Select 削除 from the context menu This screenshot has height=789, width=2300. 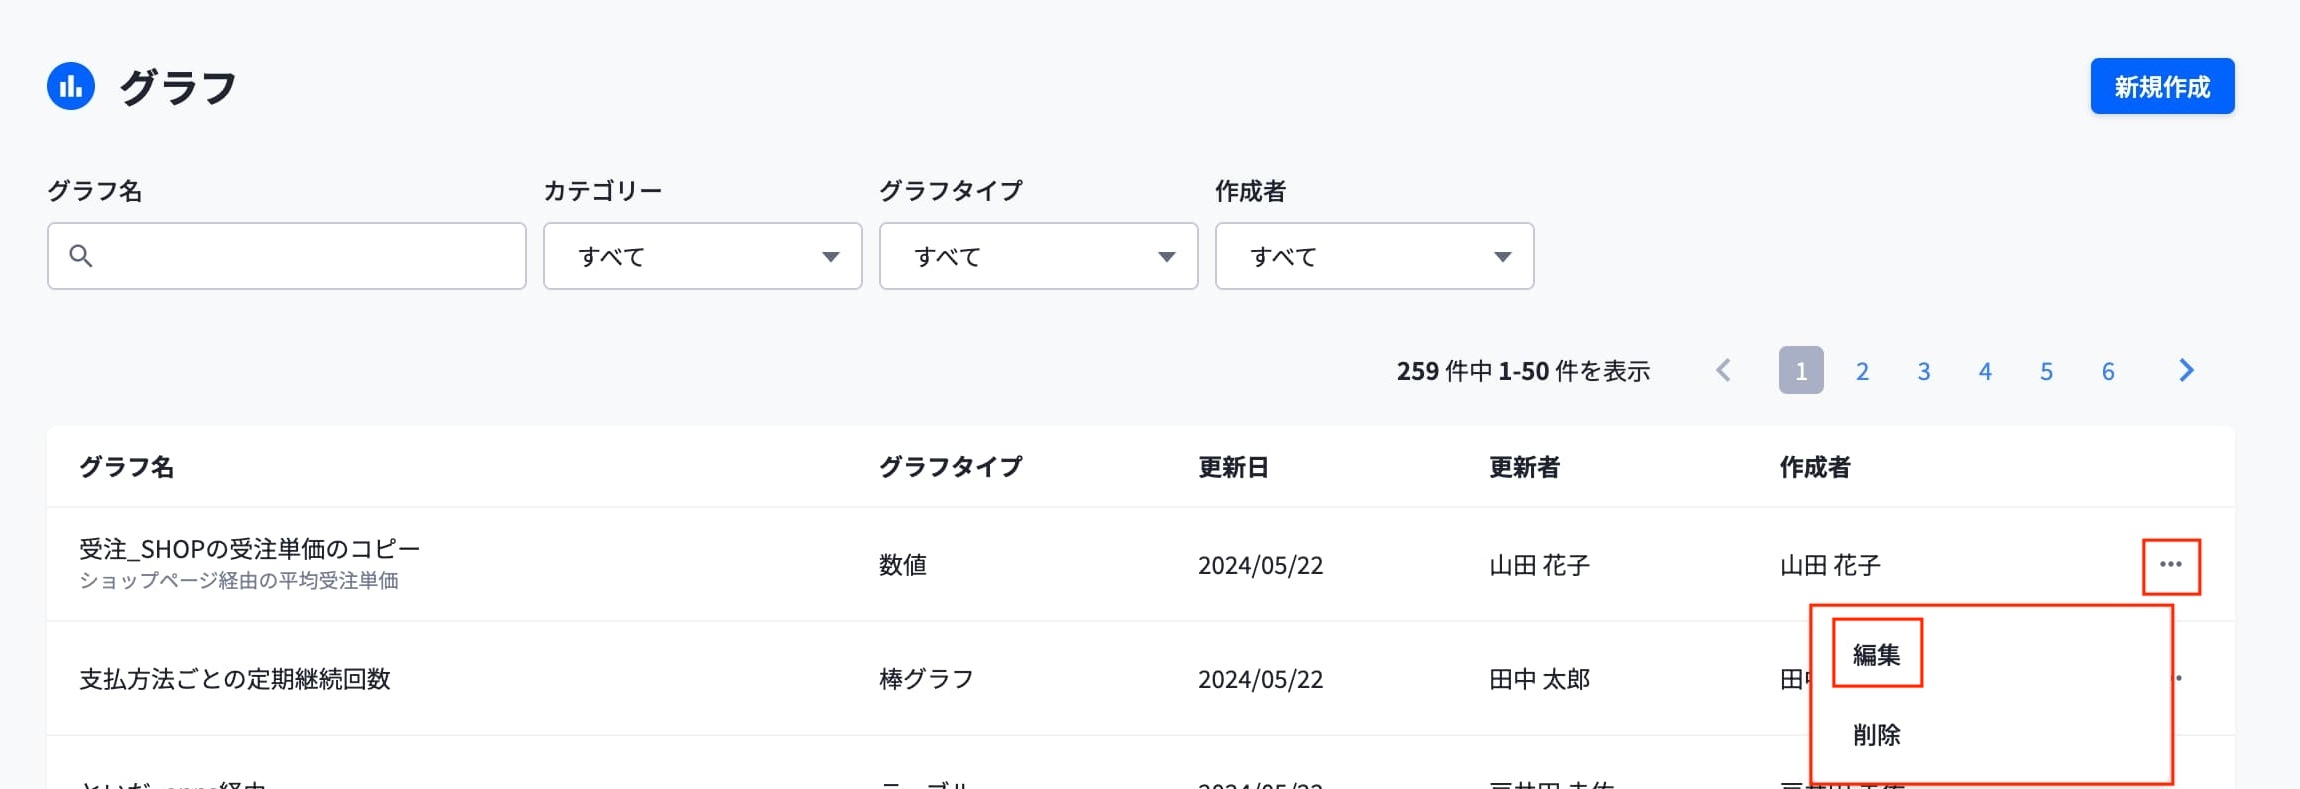(x=1877, y=735)
